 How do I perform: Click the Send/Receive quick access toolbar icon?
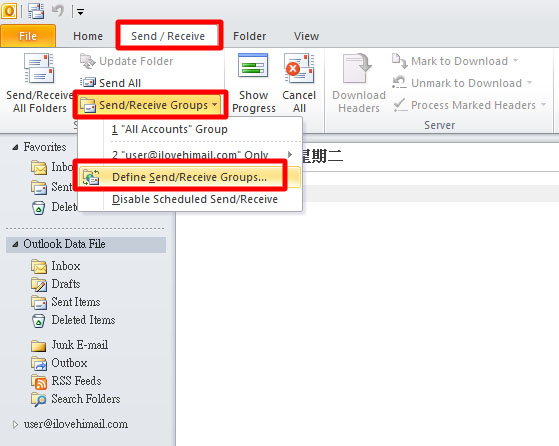[36, 11]
